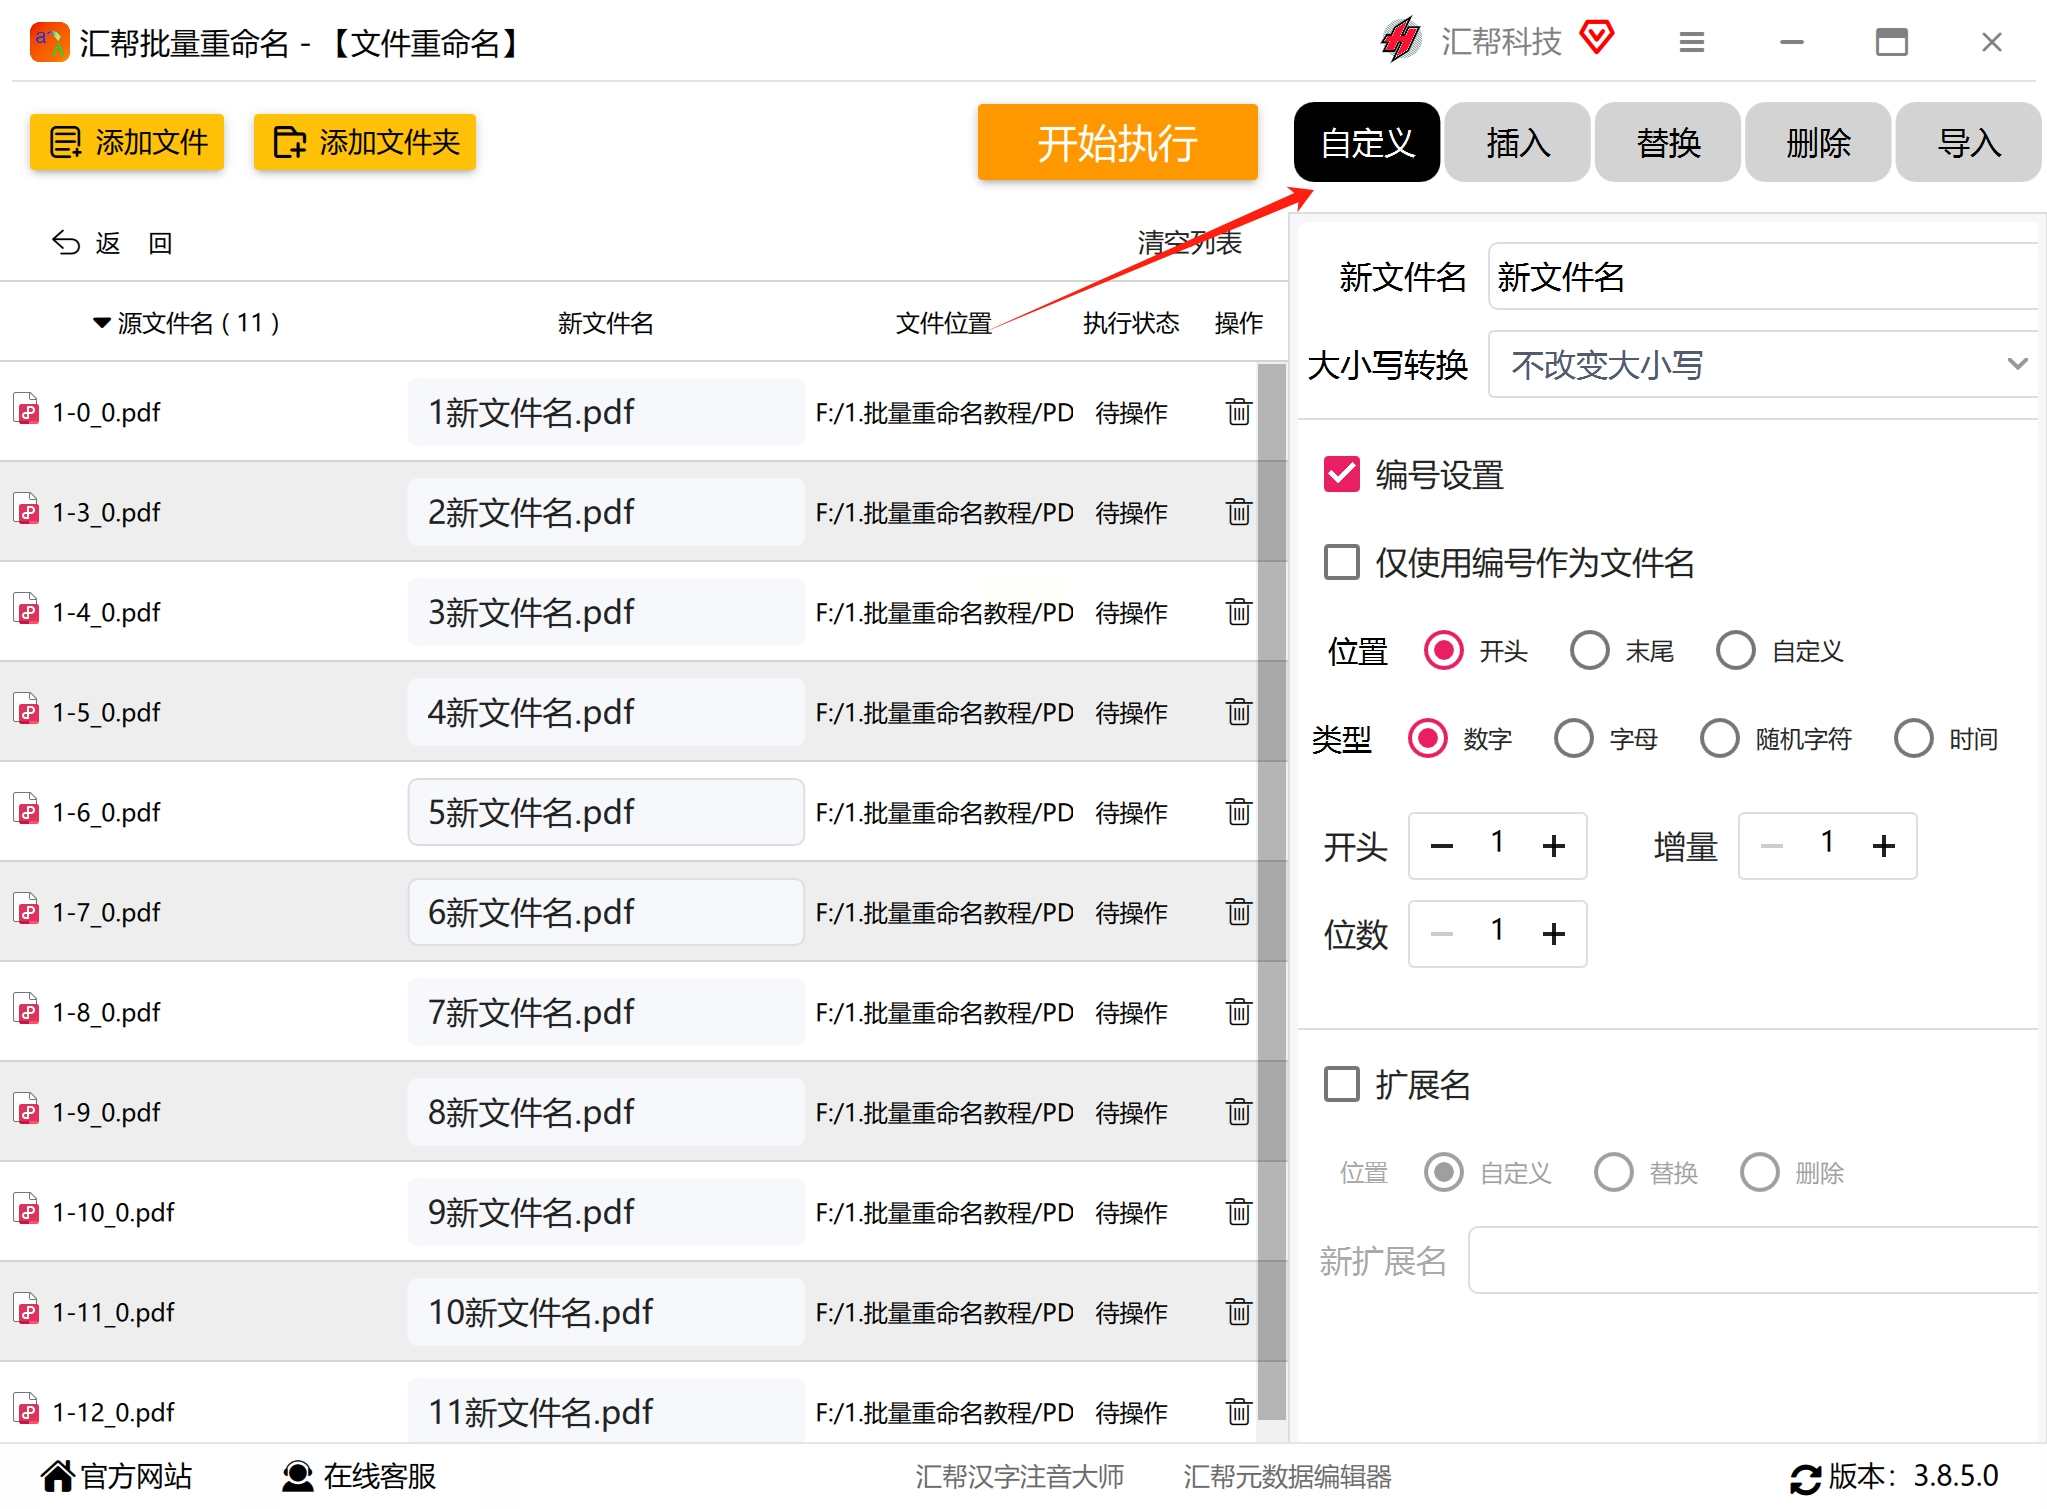Remove 1-11_0.pdf using its trash icon
Screen dimensions: 2047x1509
1238,1312
